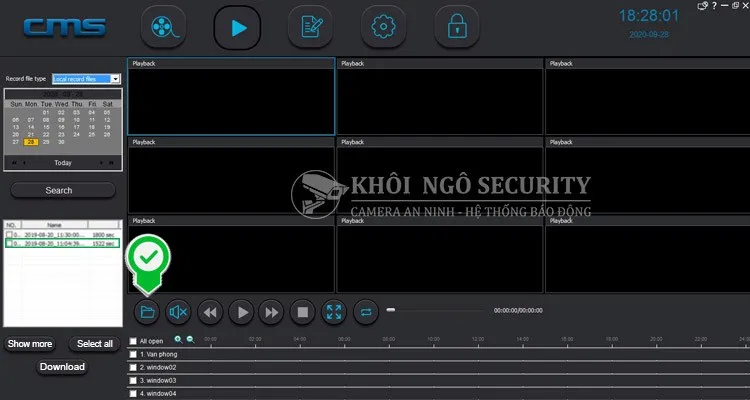Check the All open checkbox

[133, 341]
